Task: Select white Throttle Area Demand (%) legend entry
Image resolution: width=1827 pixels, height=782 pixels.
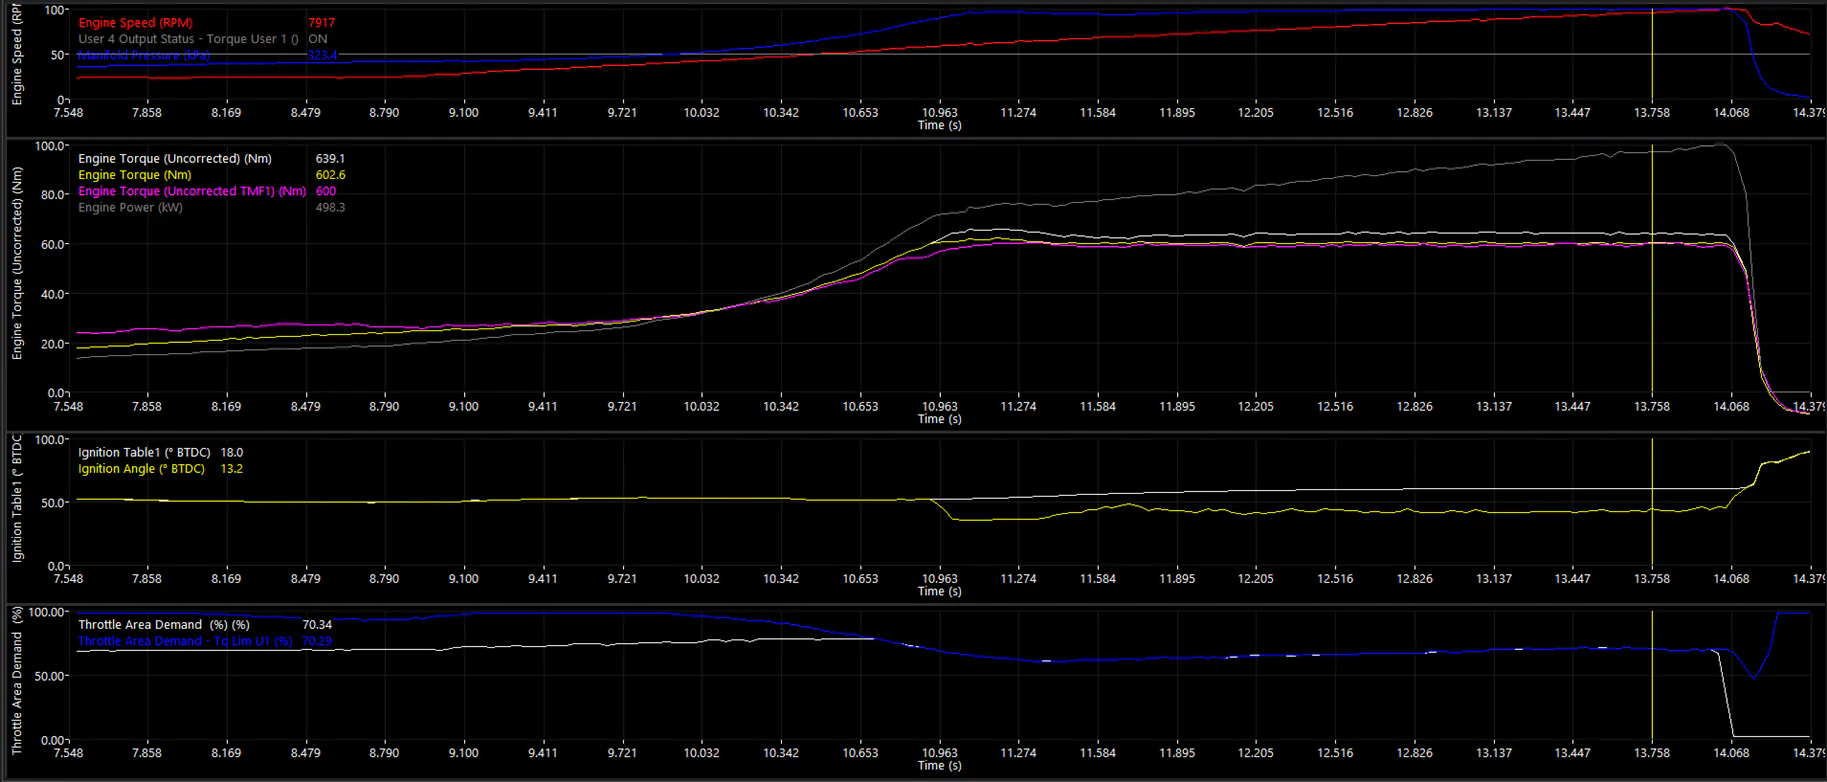Action: click(x=164, y=624)
